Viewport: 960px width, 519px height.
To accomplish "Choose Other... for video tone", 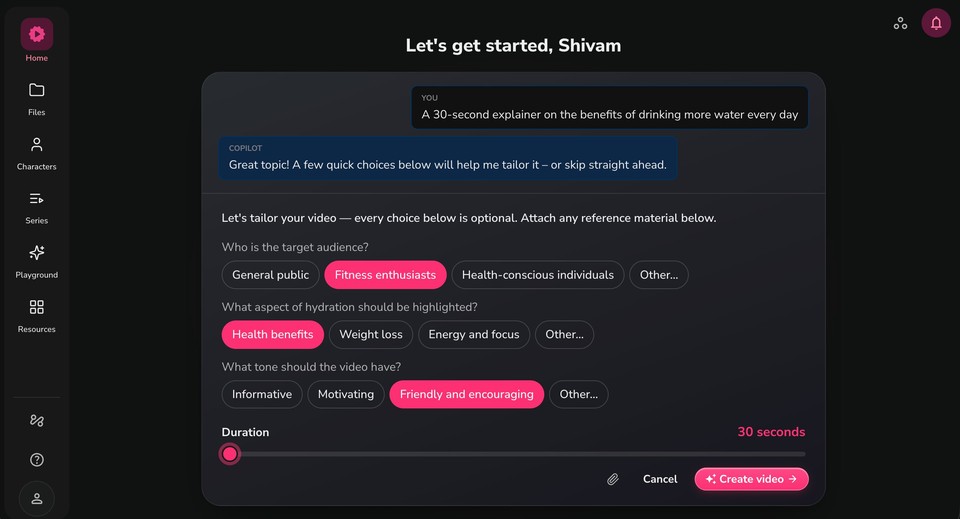I will tap(579, 394).
